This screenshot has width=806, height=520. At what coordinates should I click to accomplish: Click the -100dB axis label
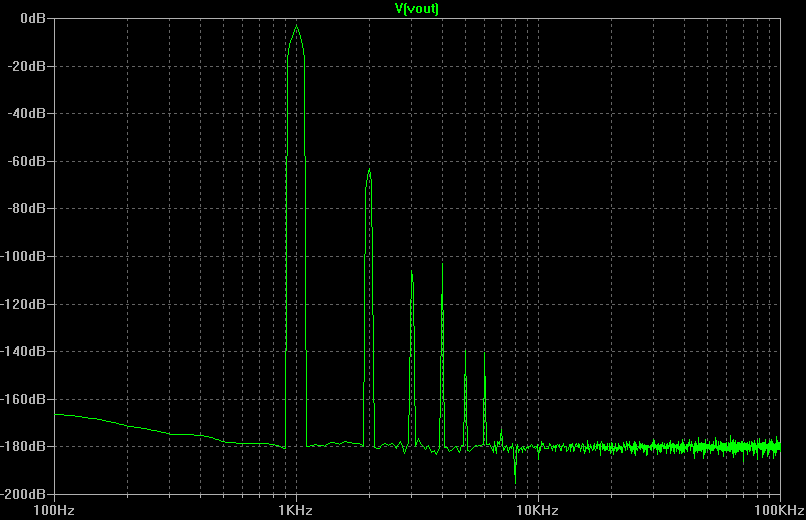(23, 256)
